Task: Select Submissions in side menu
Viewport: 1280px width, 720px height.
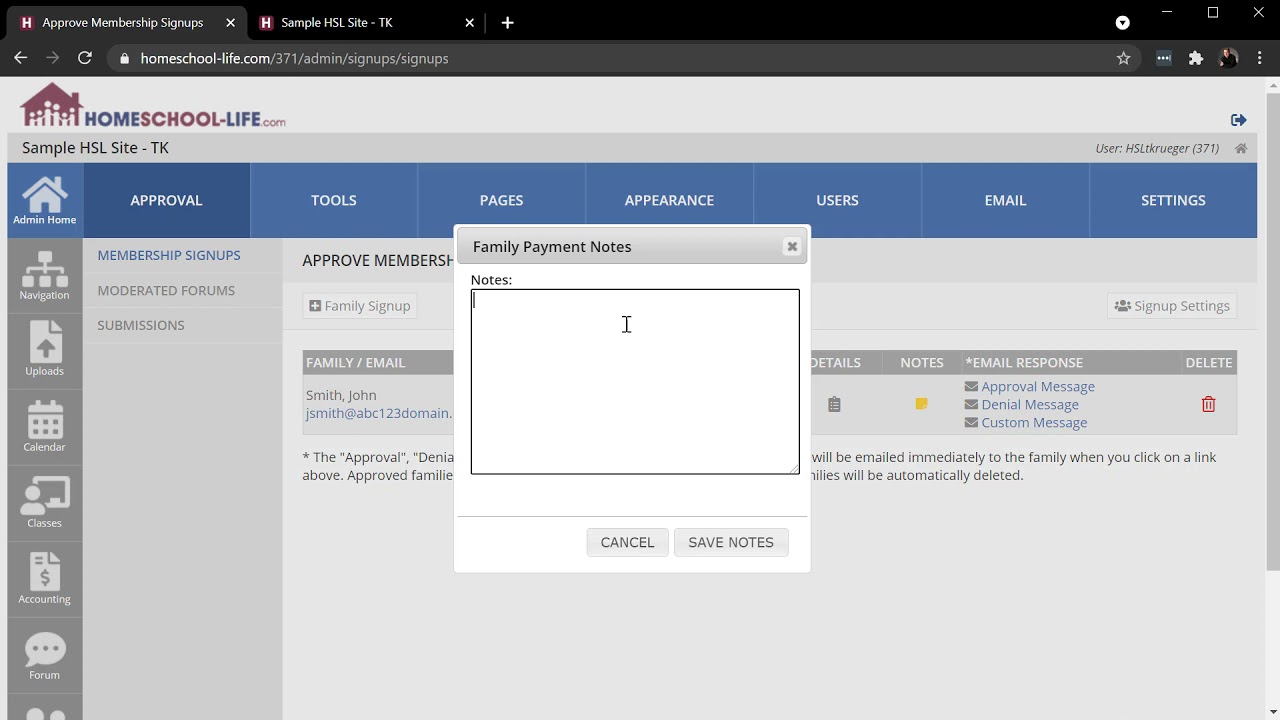Action: tap(141, 325)
